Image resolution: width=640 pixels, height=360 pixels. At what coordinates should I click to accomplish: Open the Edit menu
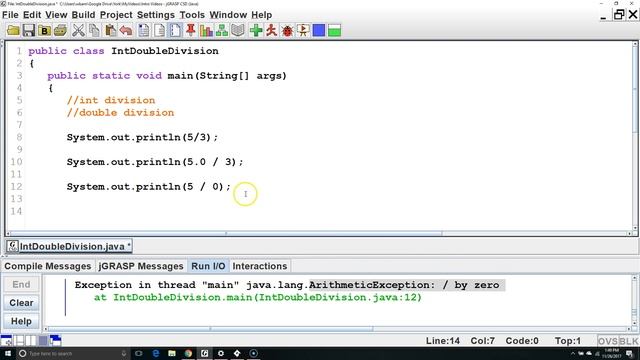point(32,15)
